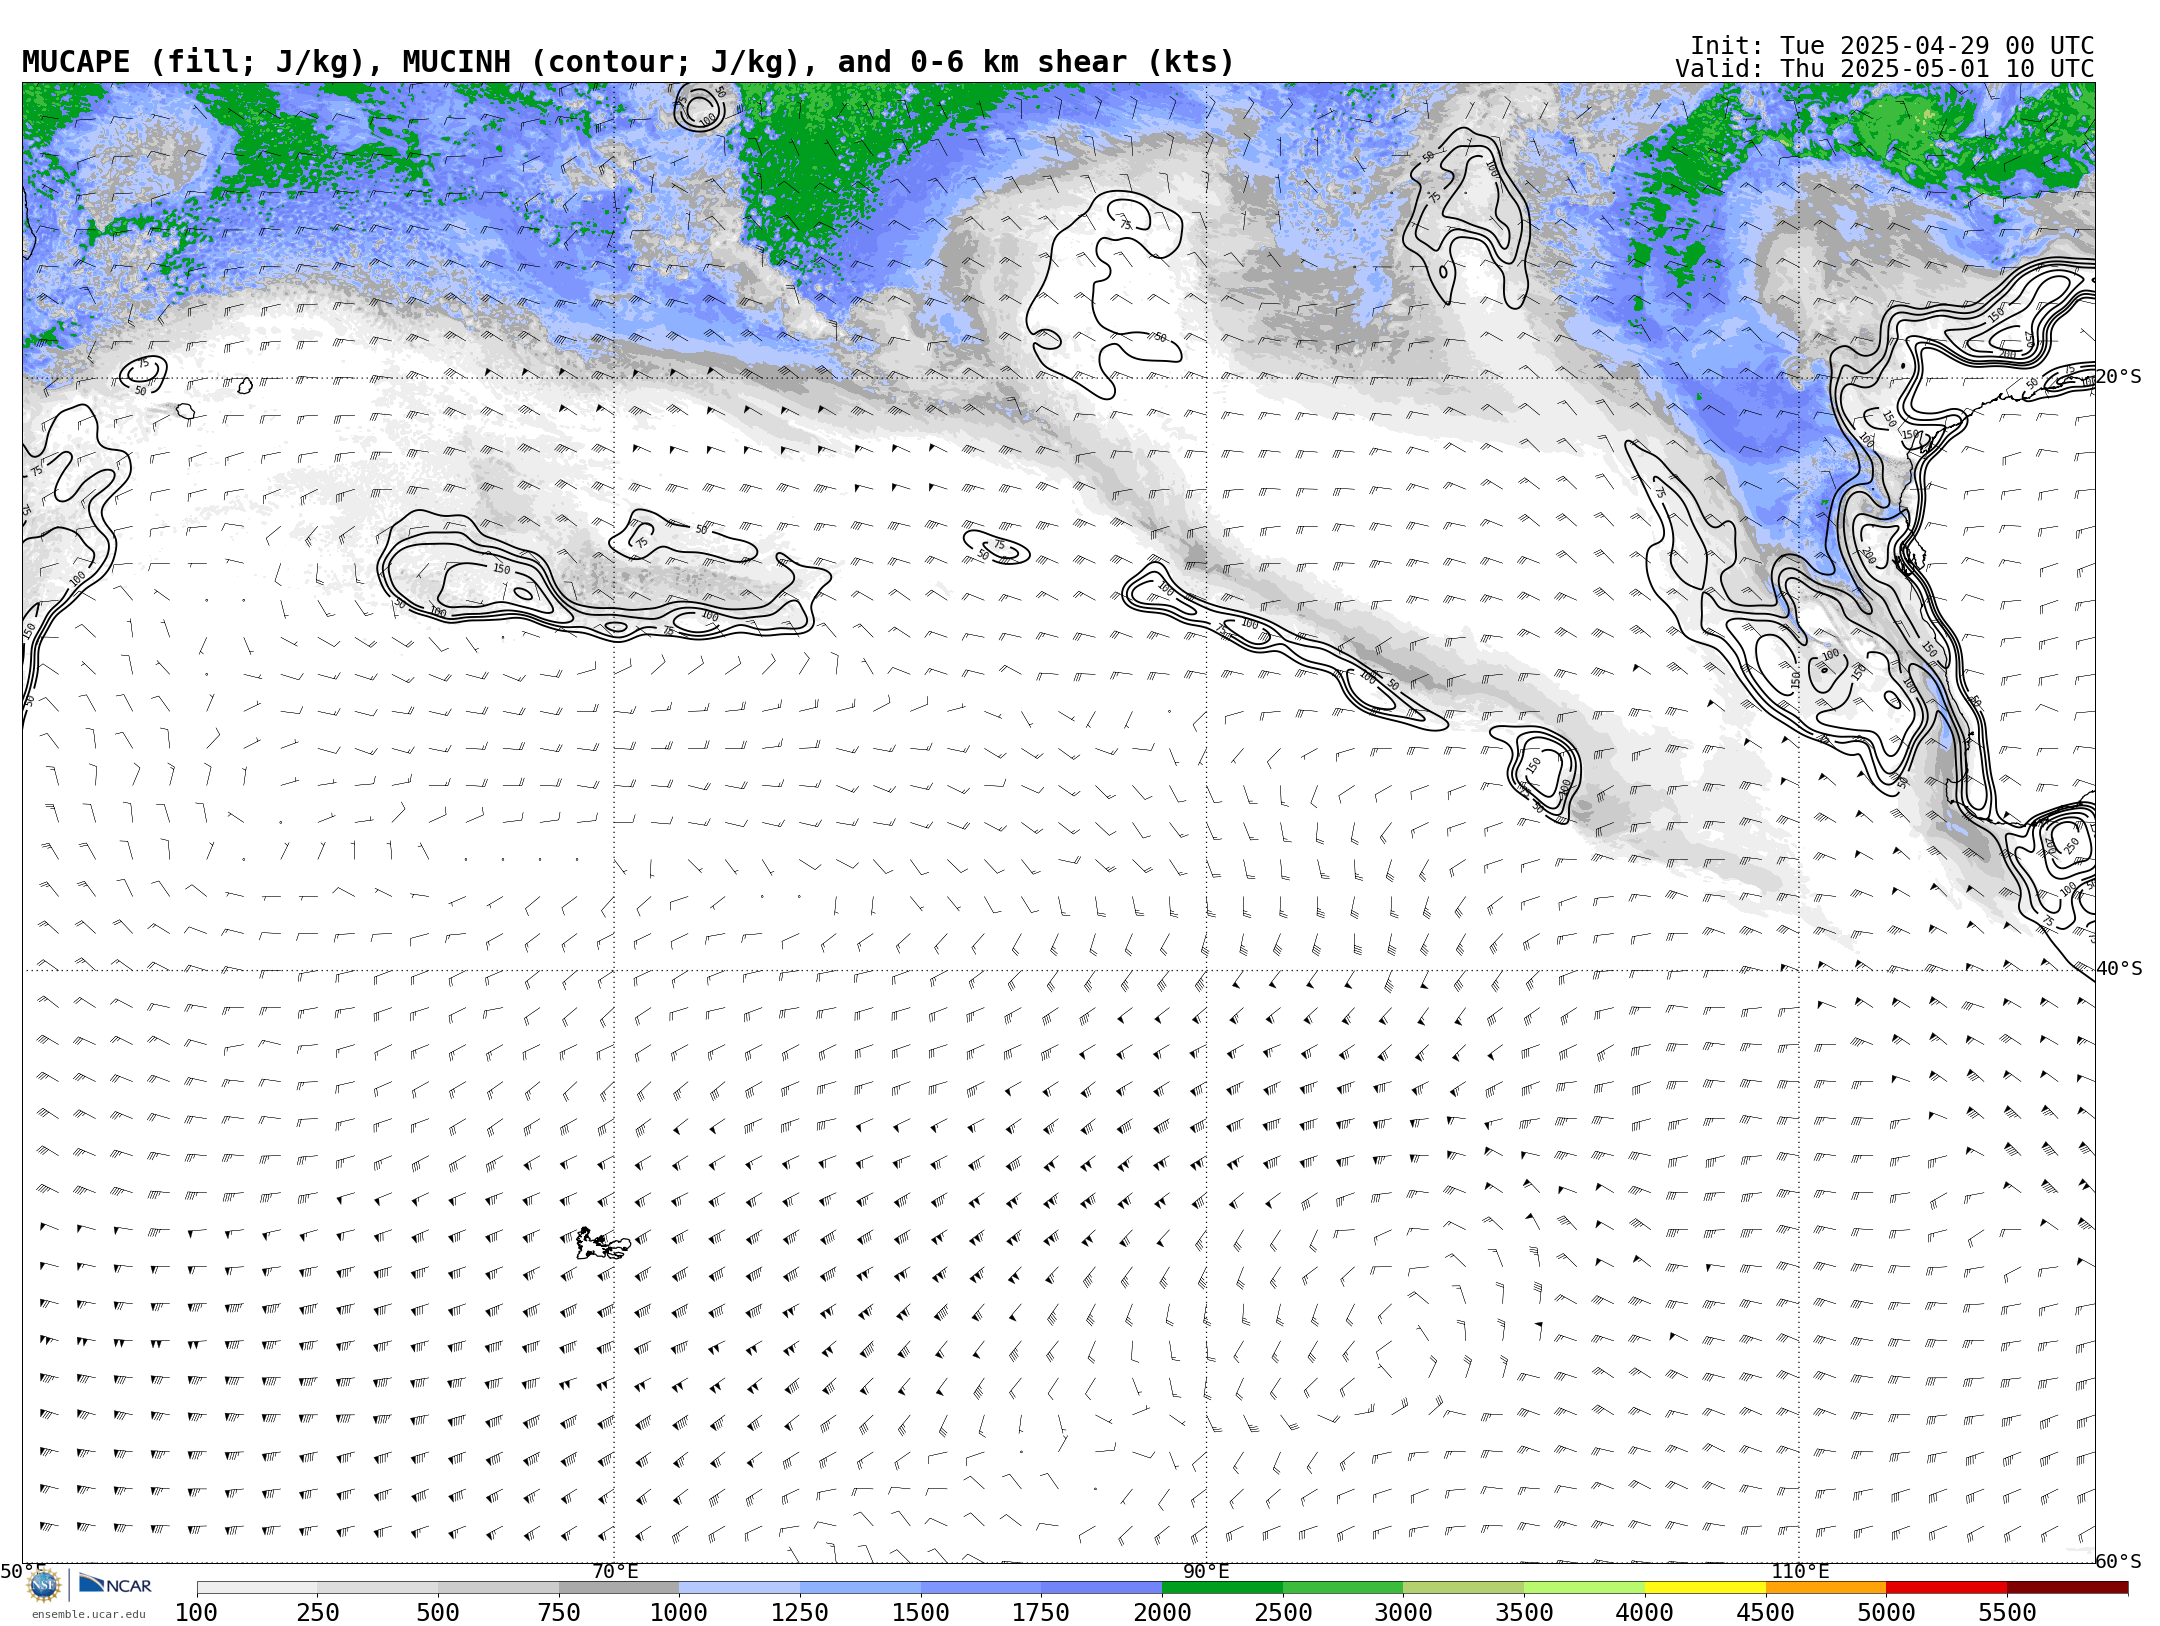Click the NSF logo
Viewport: 2160px width, 1626px height.
point(44,1585)
